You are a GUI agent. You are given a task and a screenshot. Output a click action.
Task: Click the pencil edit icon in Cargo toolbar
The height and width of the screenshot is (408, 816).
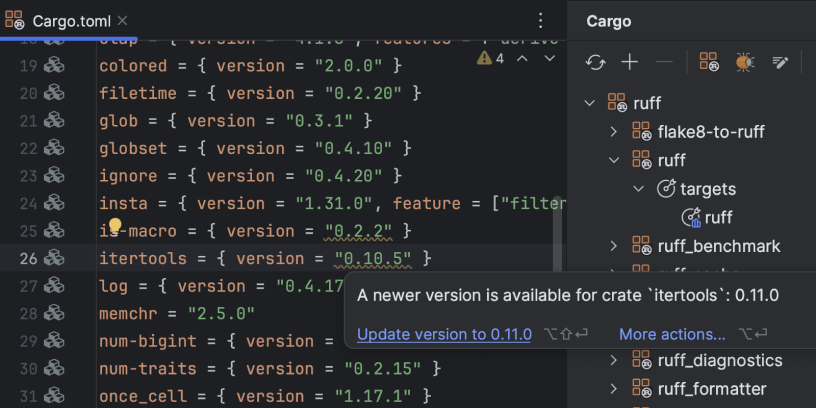[x=781, y=62]
